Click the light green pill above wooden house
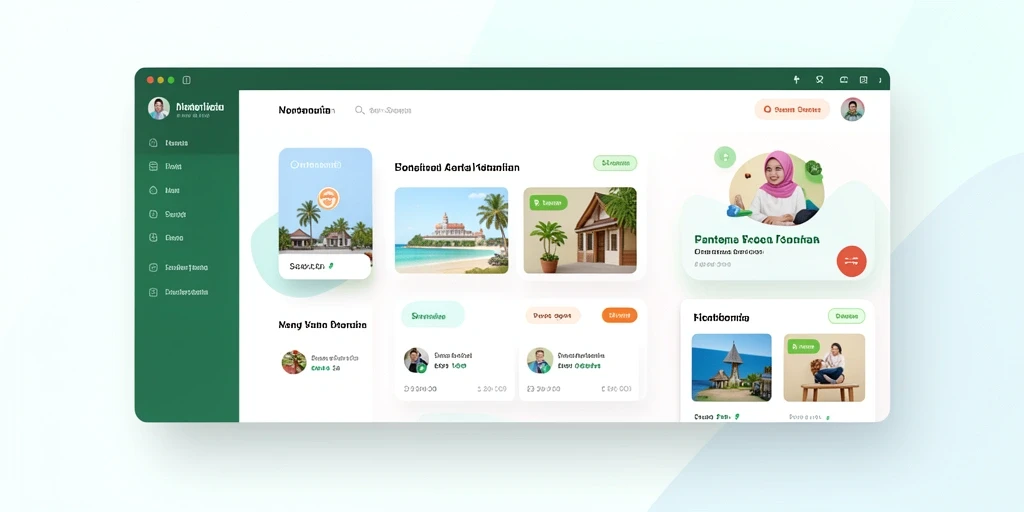 [615, 163]
